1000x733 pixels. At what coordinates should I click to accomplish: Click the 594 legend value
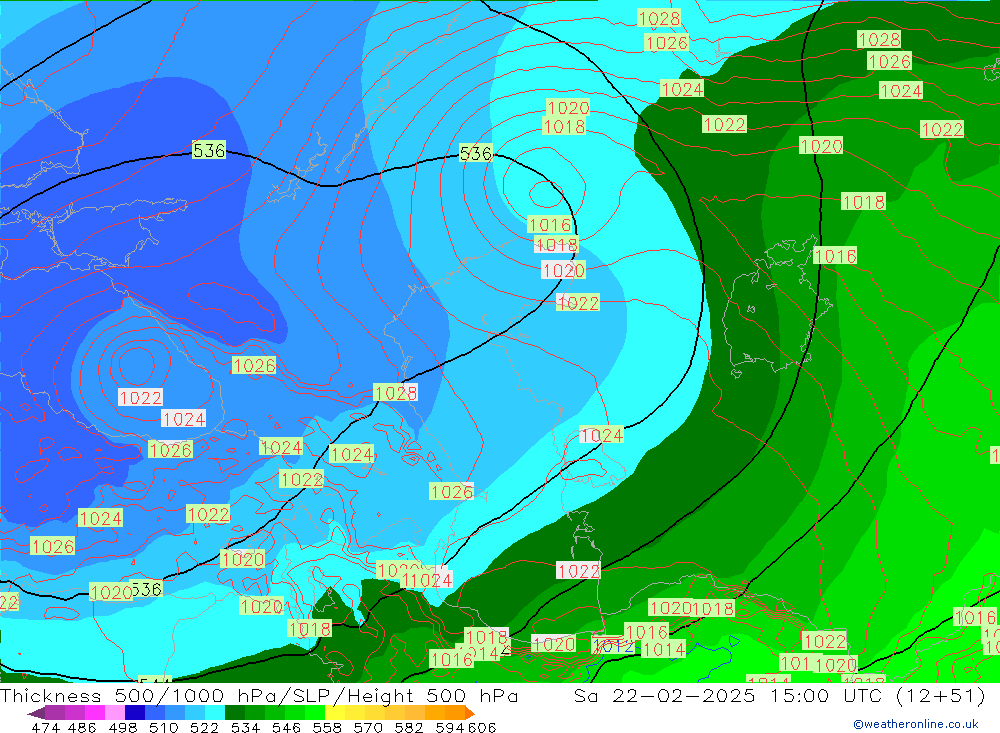(x=450, y=727)
